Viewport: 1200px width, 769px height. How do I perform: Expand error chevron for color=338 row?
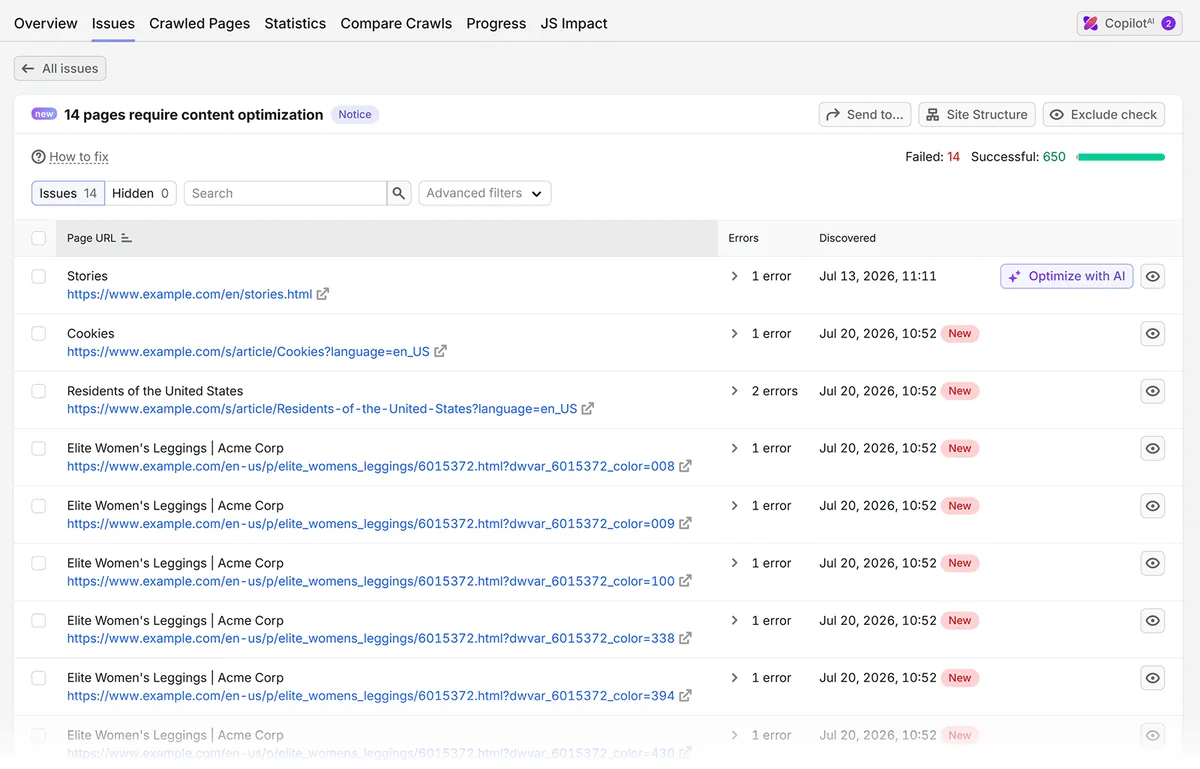click(734, 620)
